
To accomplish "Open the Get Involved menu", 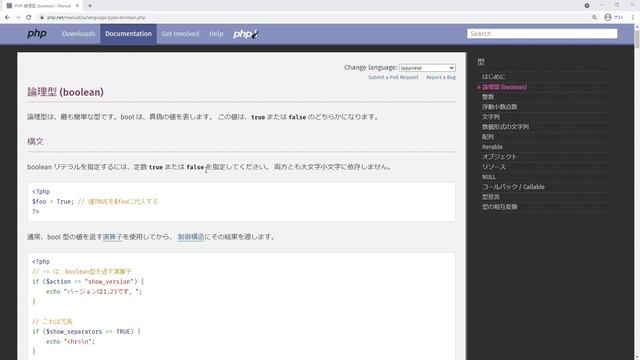I will [180, 34].
